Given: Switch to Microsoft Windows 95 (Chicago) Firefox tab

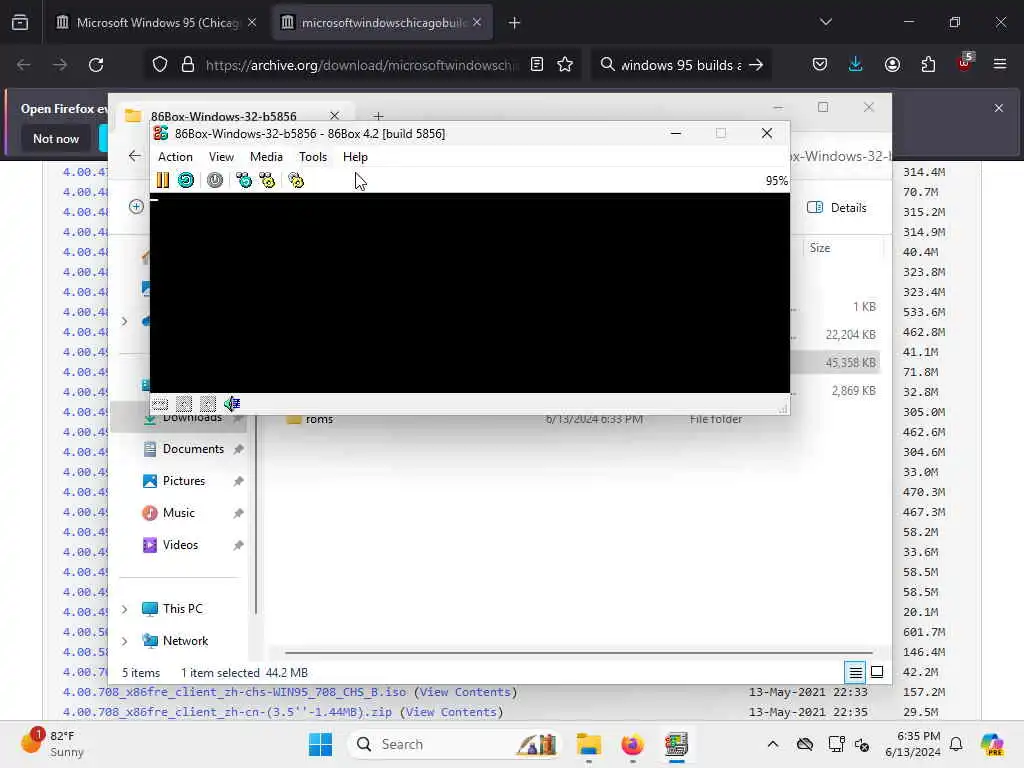Looking at the screenshot, I should point(157,23).
